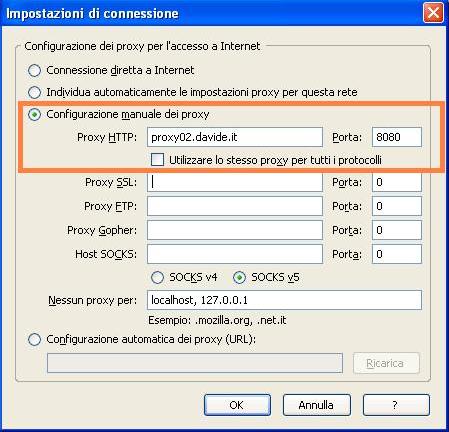Enable Utilizzare lo stesso proxy per tutti checkbox
The height and width of the screenshot is (432, 449).
157,160
